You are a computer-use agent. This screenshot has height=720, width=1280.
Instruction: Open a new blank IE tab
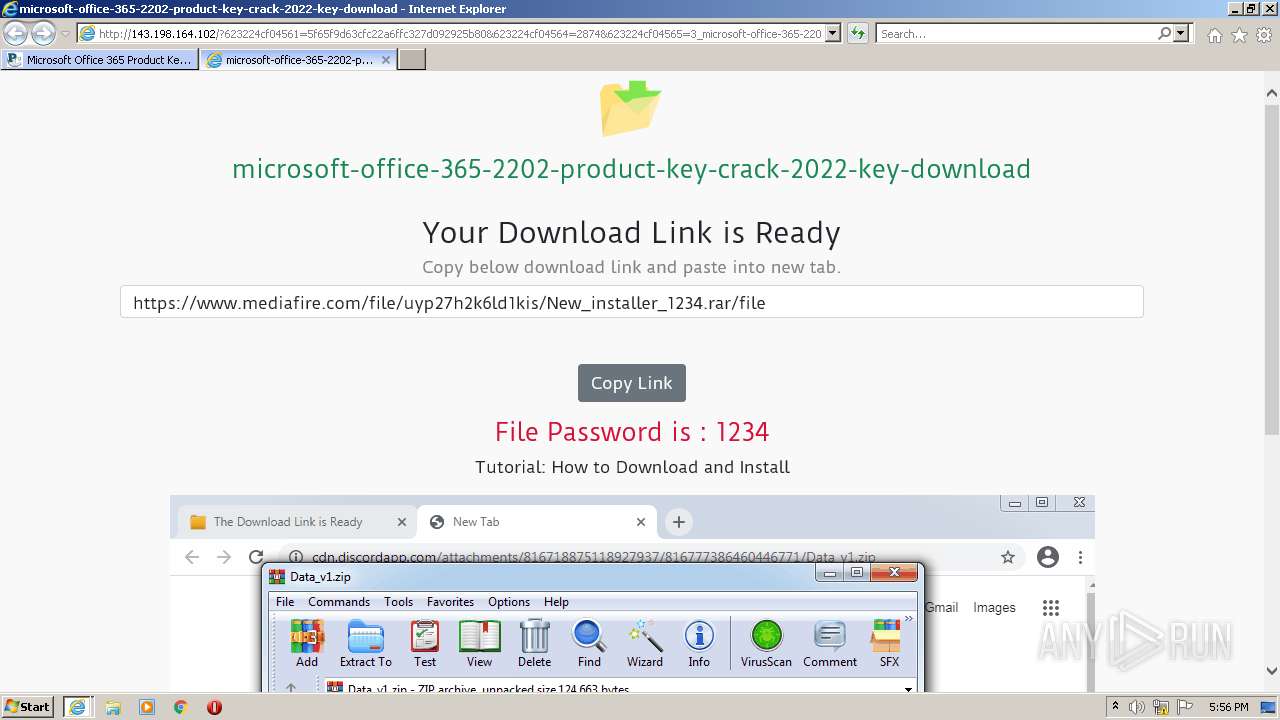tap(412, 60)
